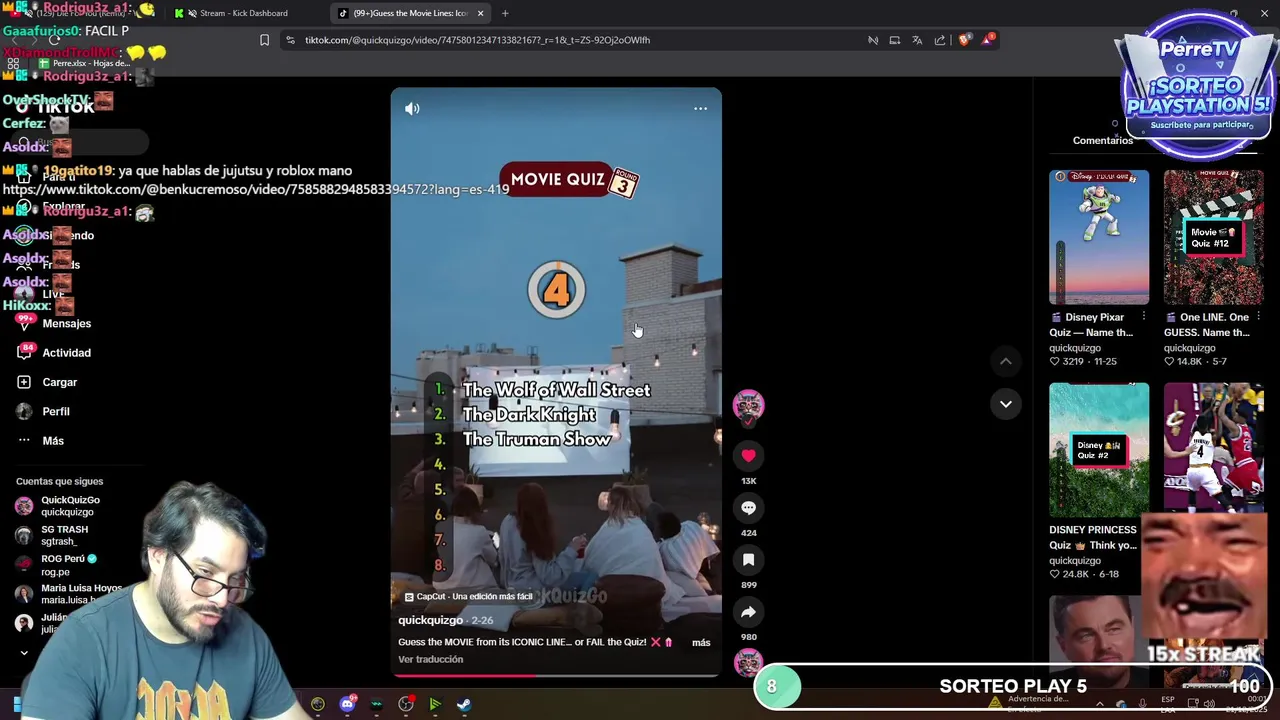Expand the followed accounts list chevron
The image size is (1280, 720).
point(24,653)
